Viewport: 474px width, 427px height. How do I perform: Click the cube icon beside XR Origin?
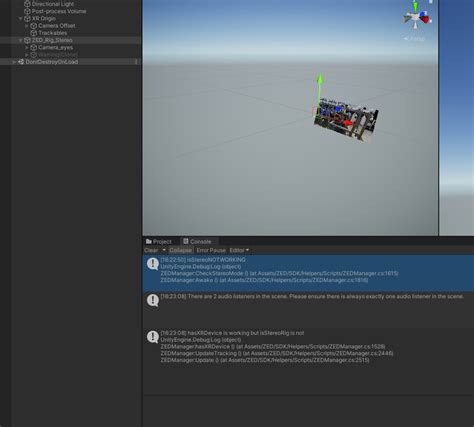[x=27, y=19]
